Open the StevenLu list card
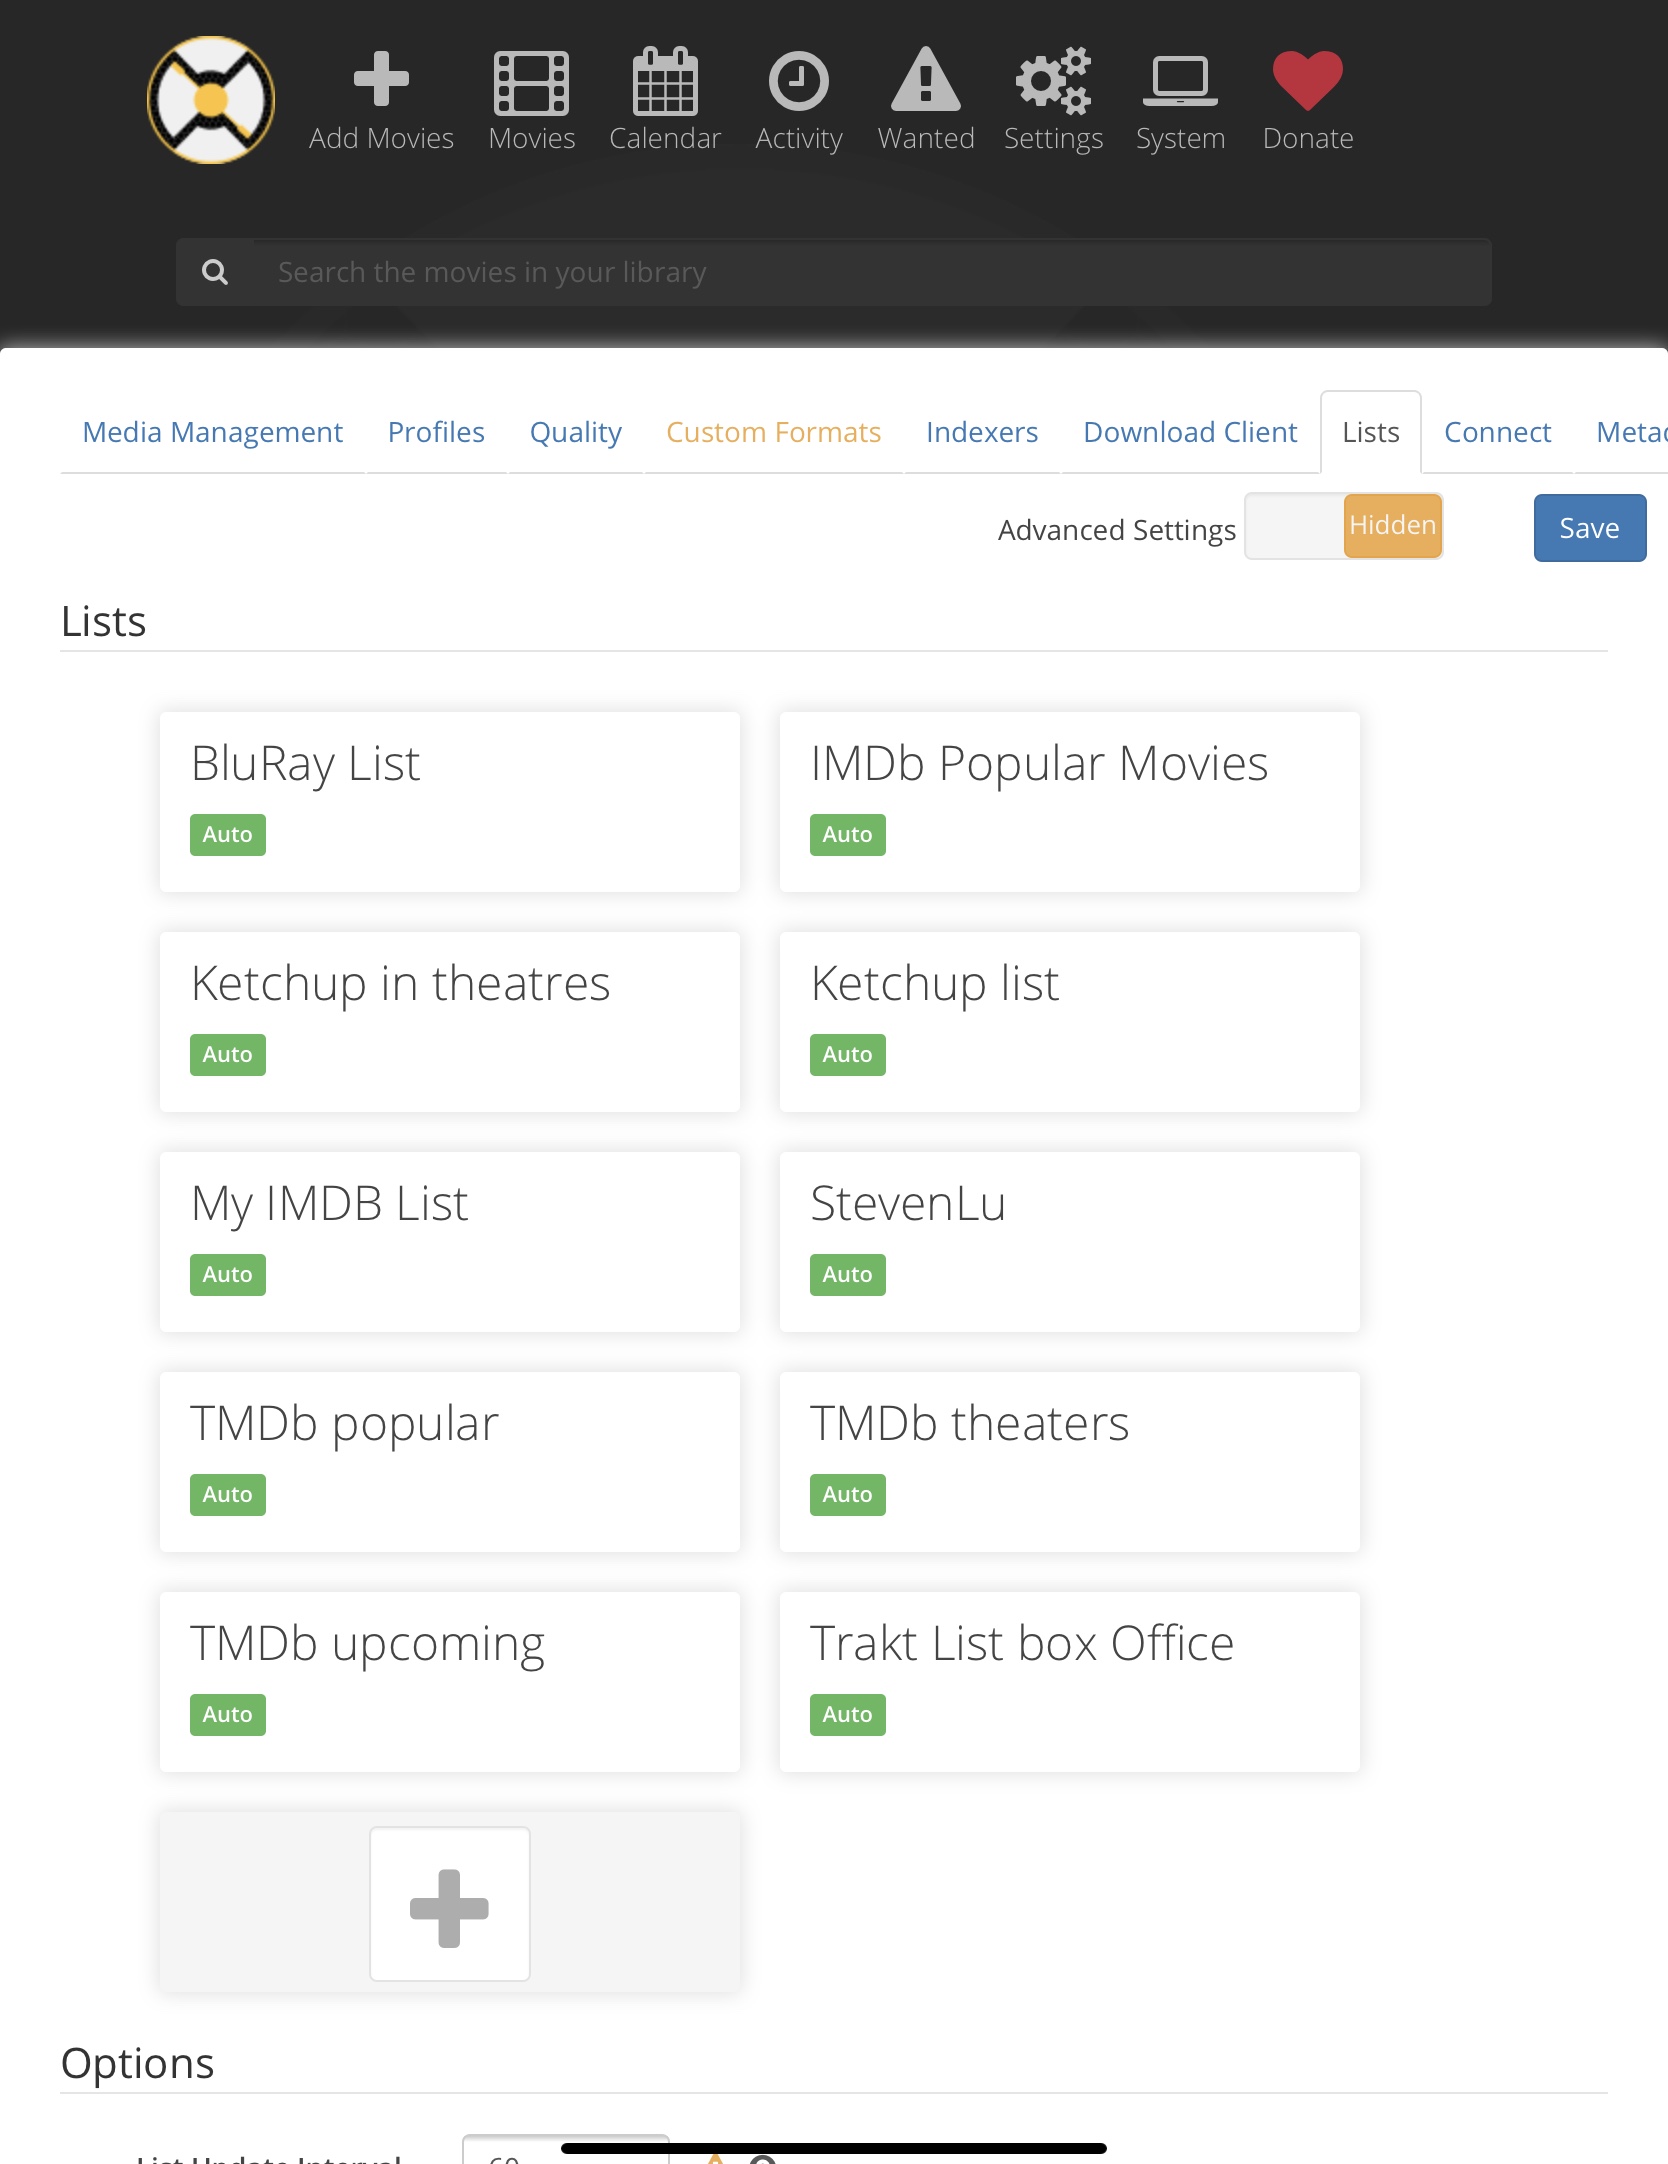Image resolution: width=1668 pixels, height=2164 pixels. coord(1069,1240)
